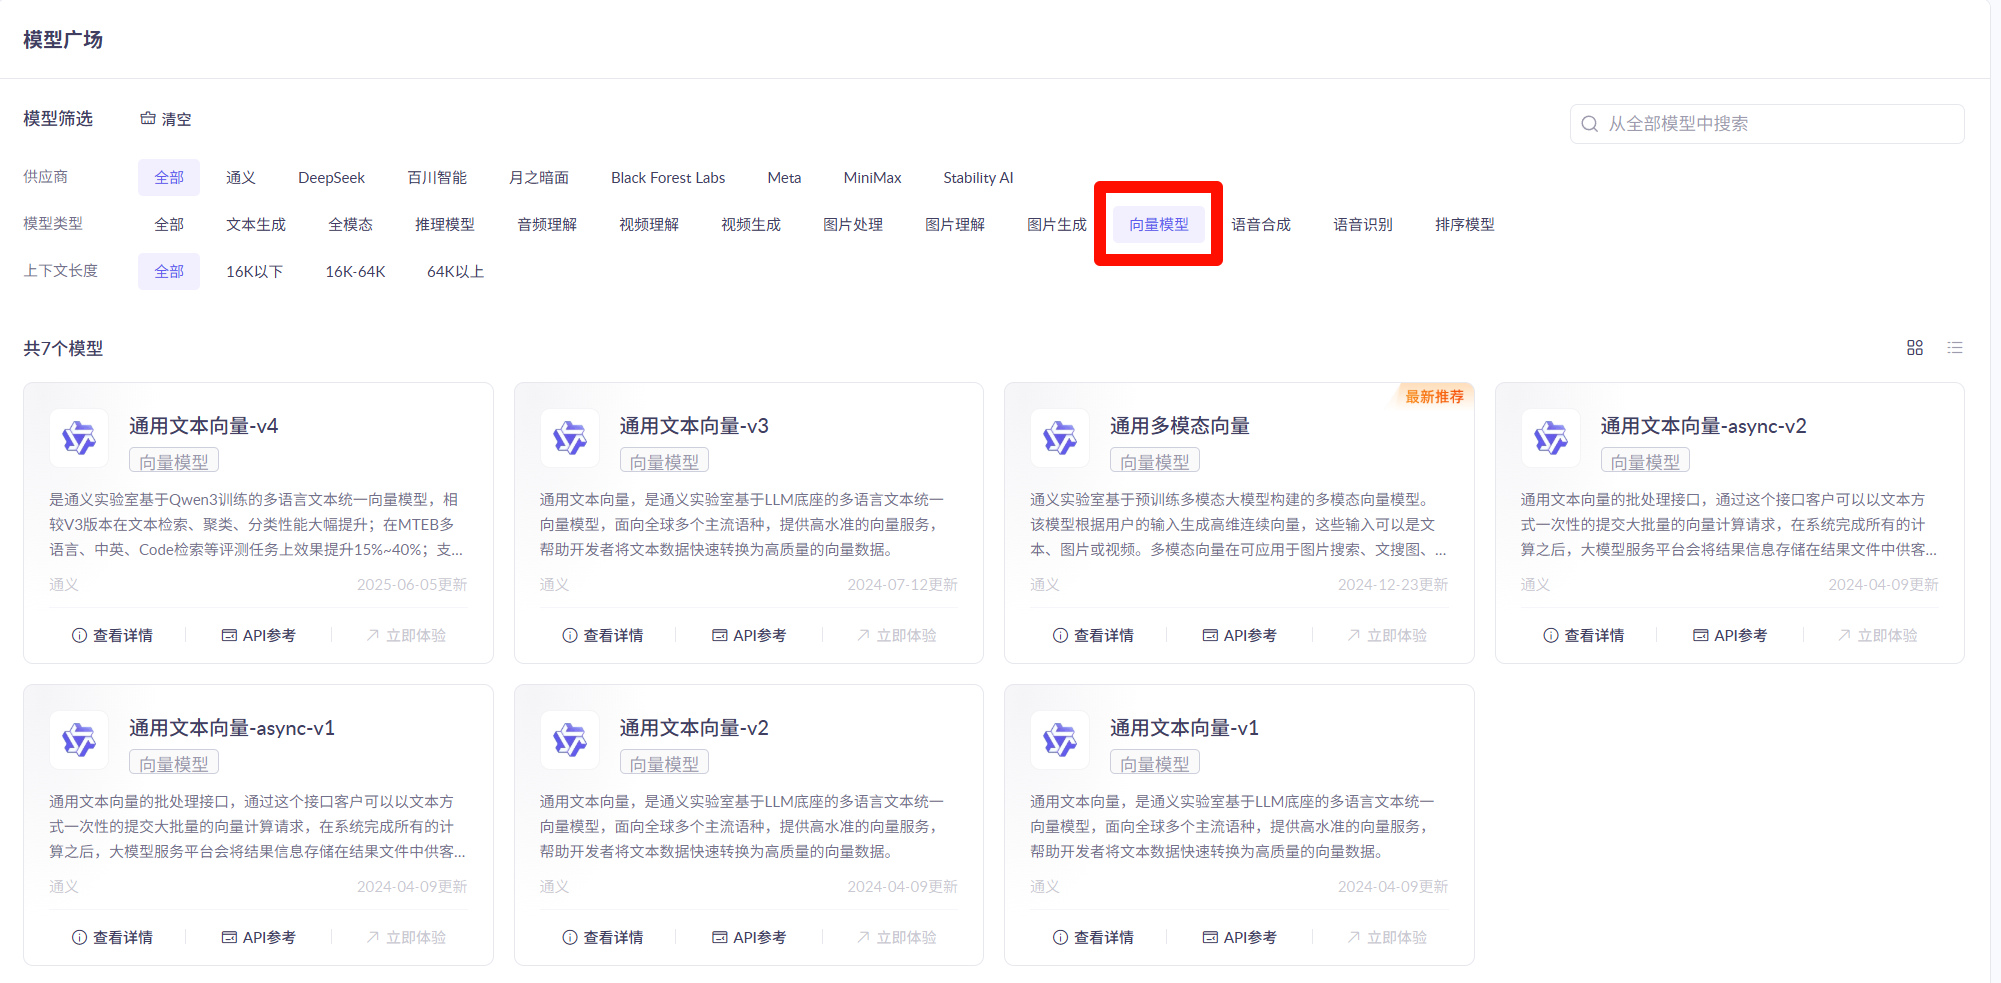
Task: Click the 最新推荐 badge on 通用多模态向量
Action: [1434, 396]
